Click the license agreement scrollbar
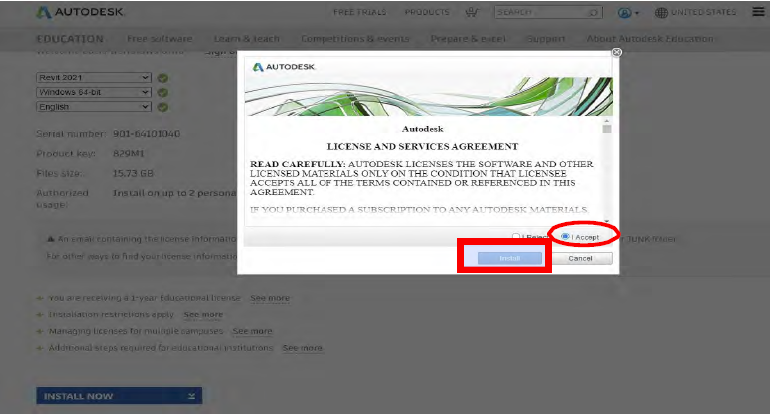 [606, 170]
